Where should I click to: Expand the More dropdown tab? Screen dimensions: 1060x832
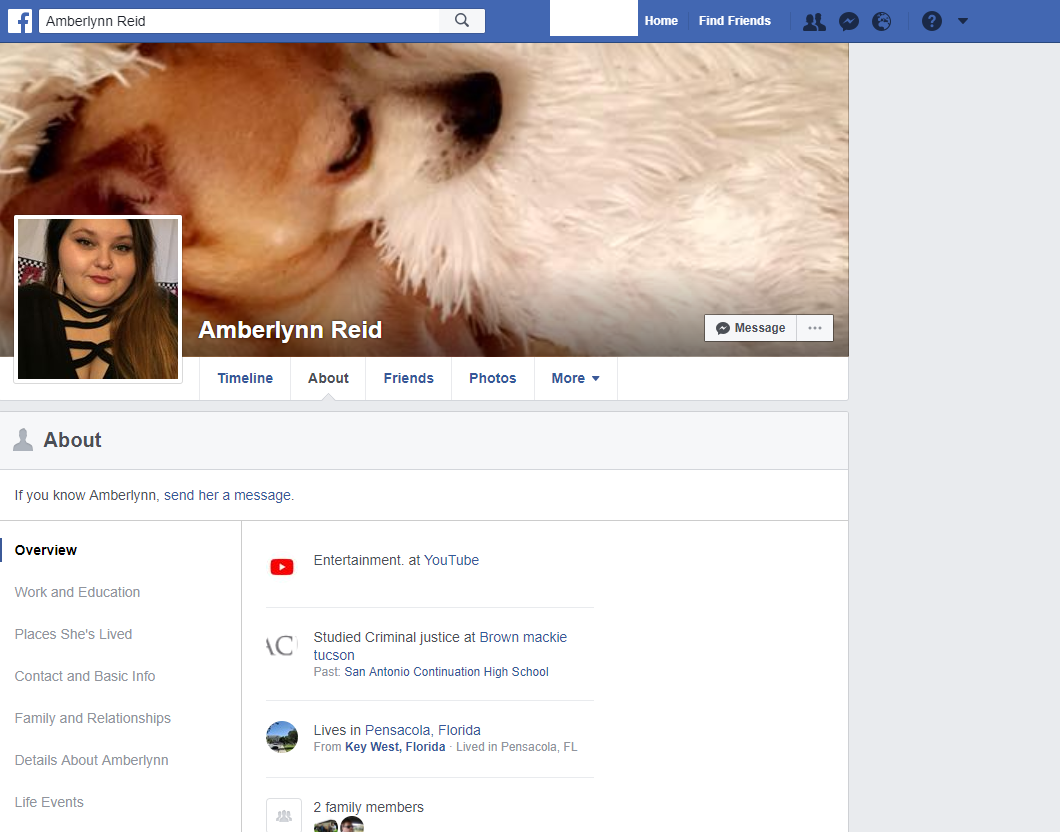click(575, 378)
